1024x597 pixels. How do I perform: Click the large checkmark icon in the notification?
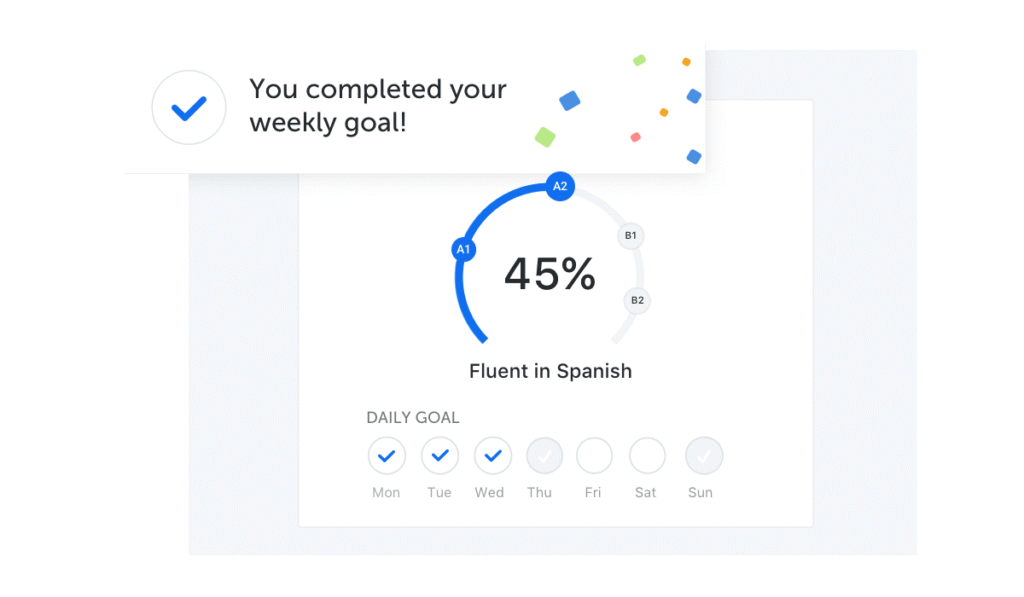coord(188,108)
